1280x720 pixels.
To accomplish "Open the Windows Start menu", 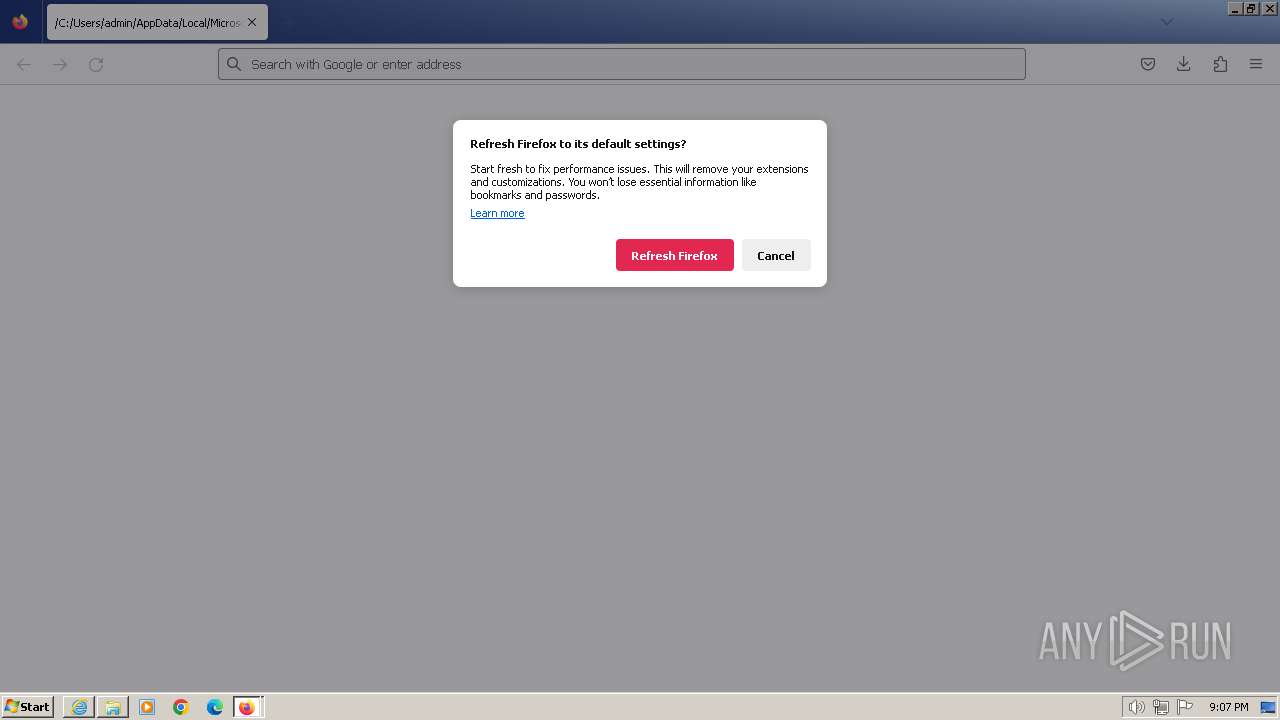I will 27,707.
